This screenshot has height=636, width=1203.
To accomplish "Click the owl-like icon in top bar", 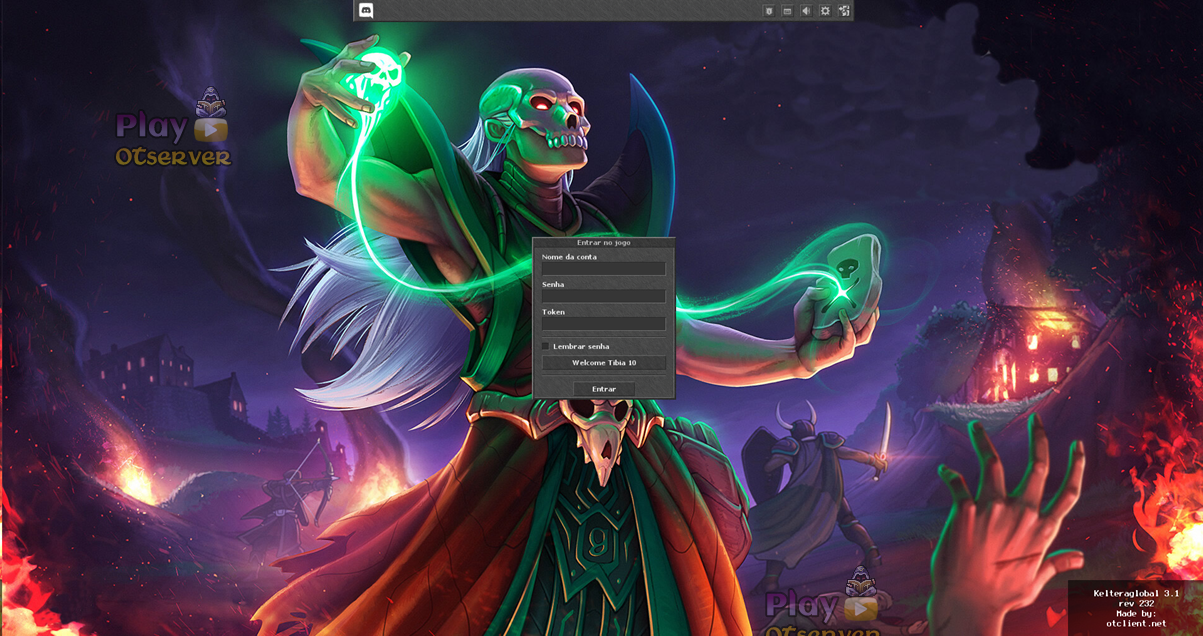I will pos(769,11).
